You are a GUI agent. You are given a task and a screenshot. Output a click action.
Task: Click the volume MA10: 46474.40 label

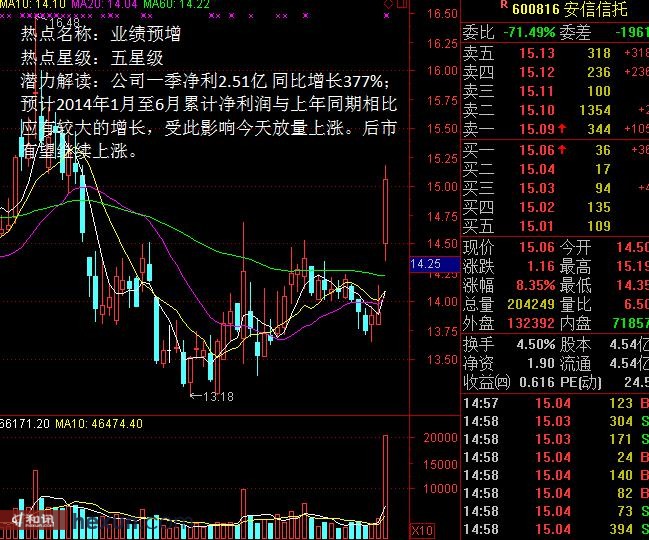tap(98, 424)
